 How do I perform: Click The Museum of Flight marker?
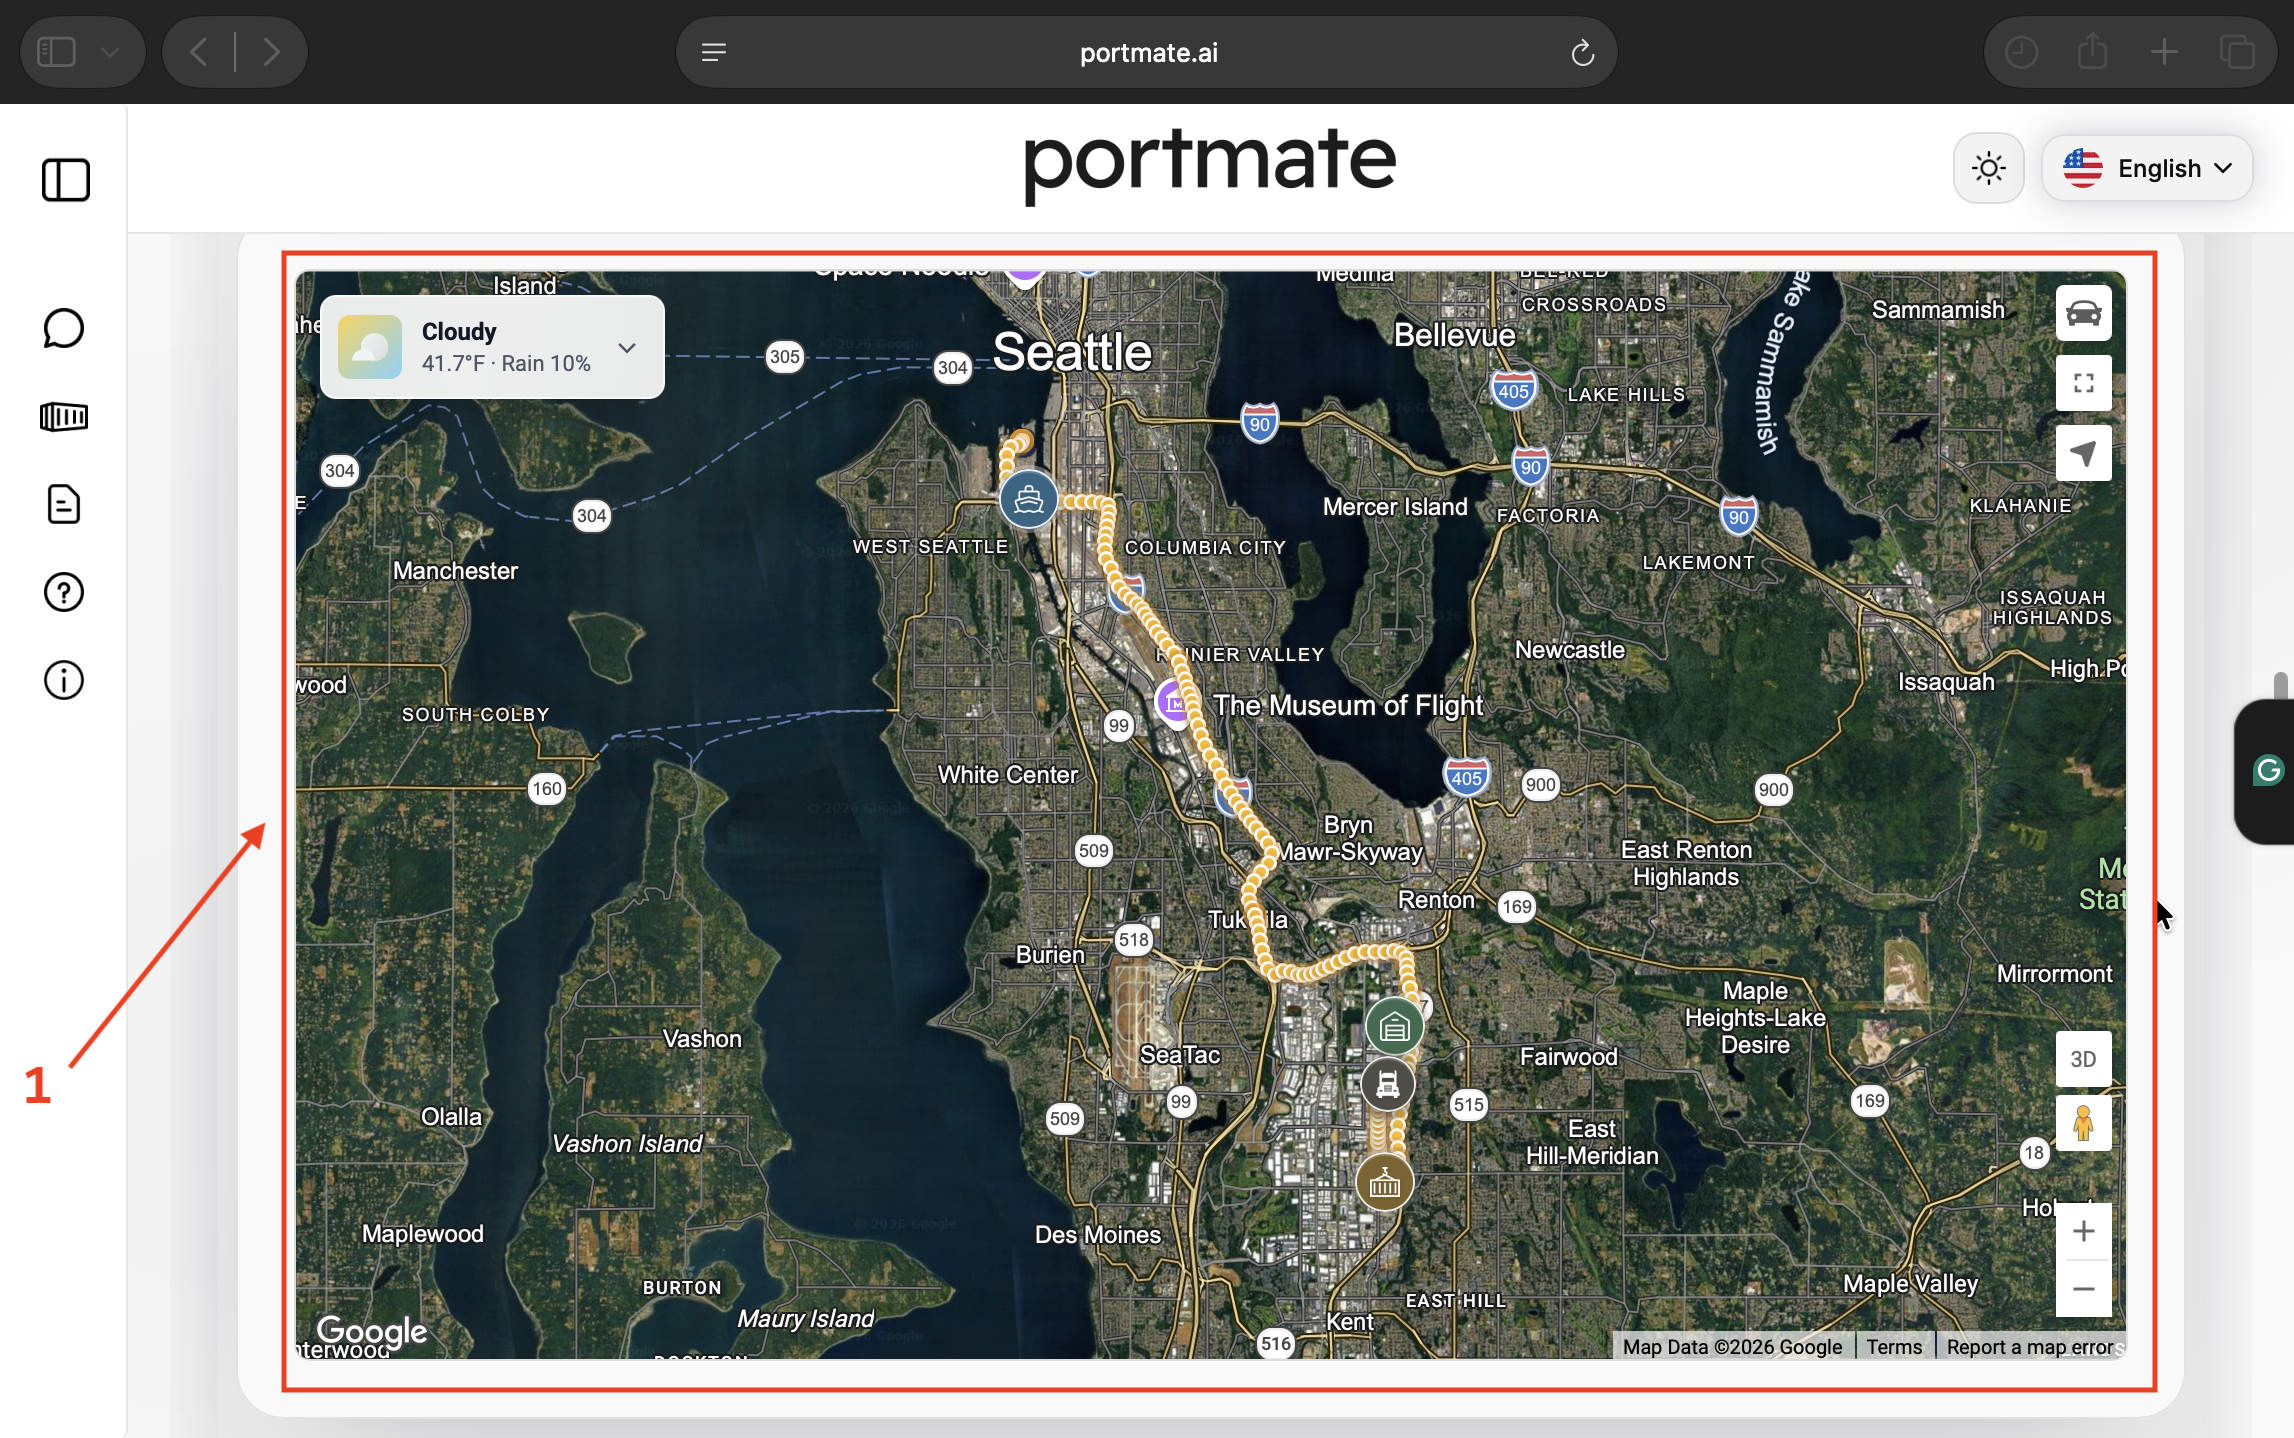pos(1174,703)
